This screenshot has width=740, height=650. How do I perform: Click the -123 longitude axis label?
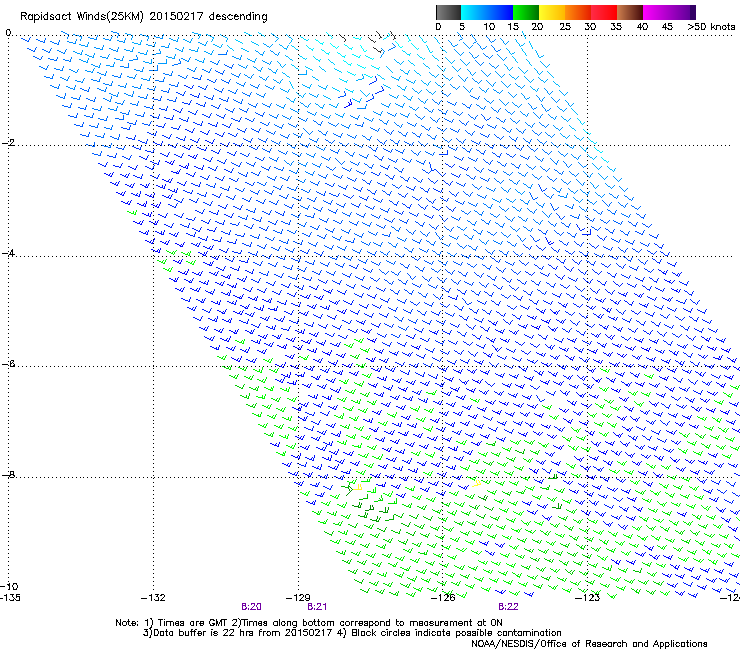pos(588,598)
